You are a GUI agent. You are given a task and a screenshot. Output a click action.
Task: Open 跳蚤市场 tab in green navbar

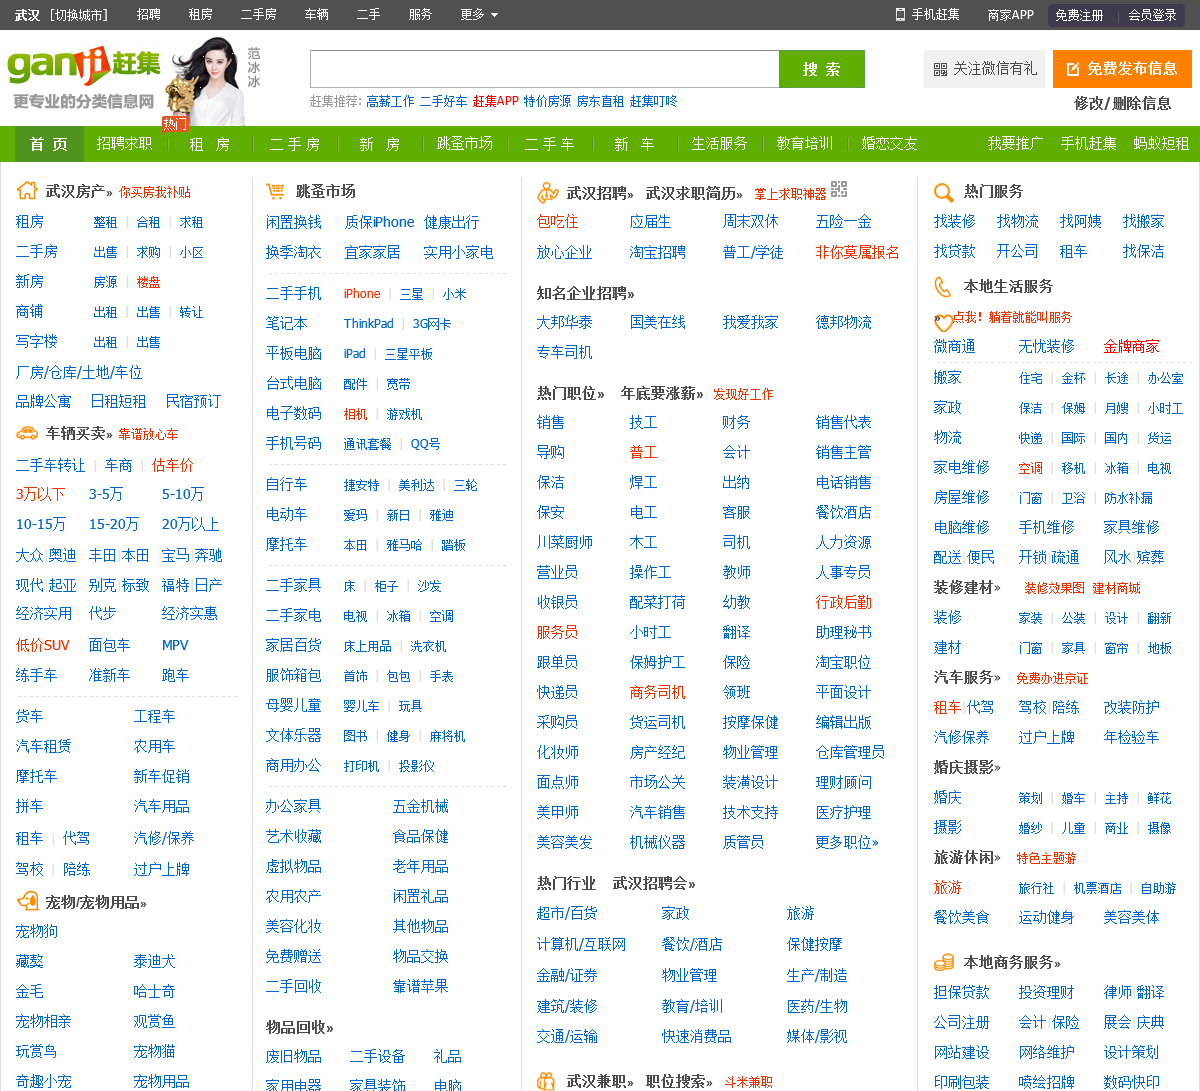pyautogui.click(x=465, y=144)
